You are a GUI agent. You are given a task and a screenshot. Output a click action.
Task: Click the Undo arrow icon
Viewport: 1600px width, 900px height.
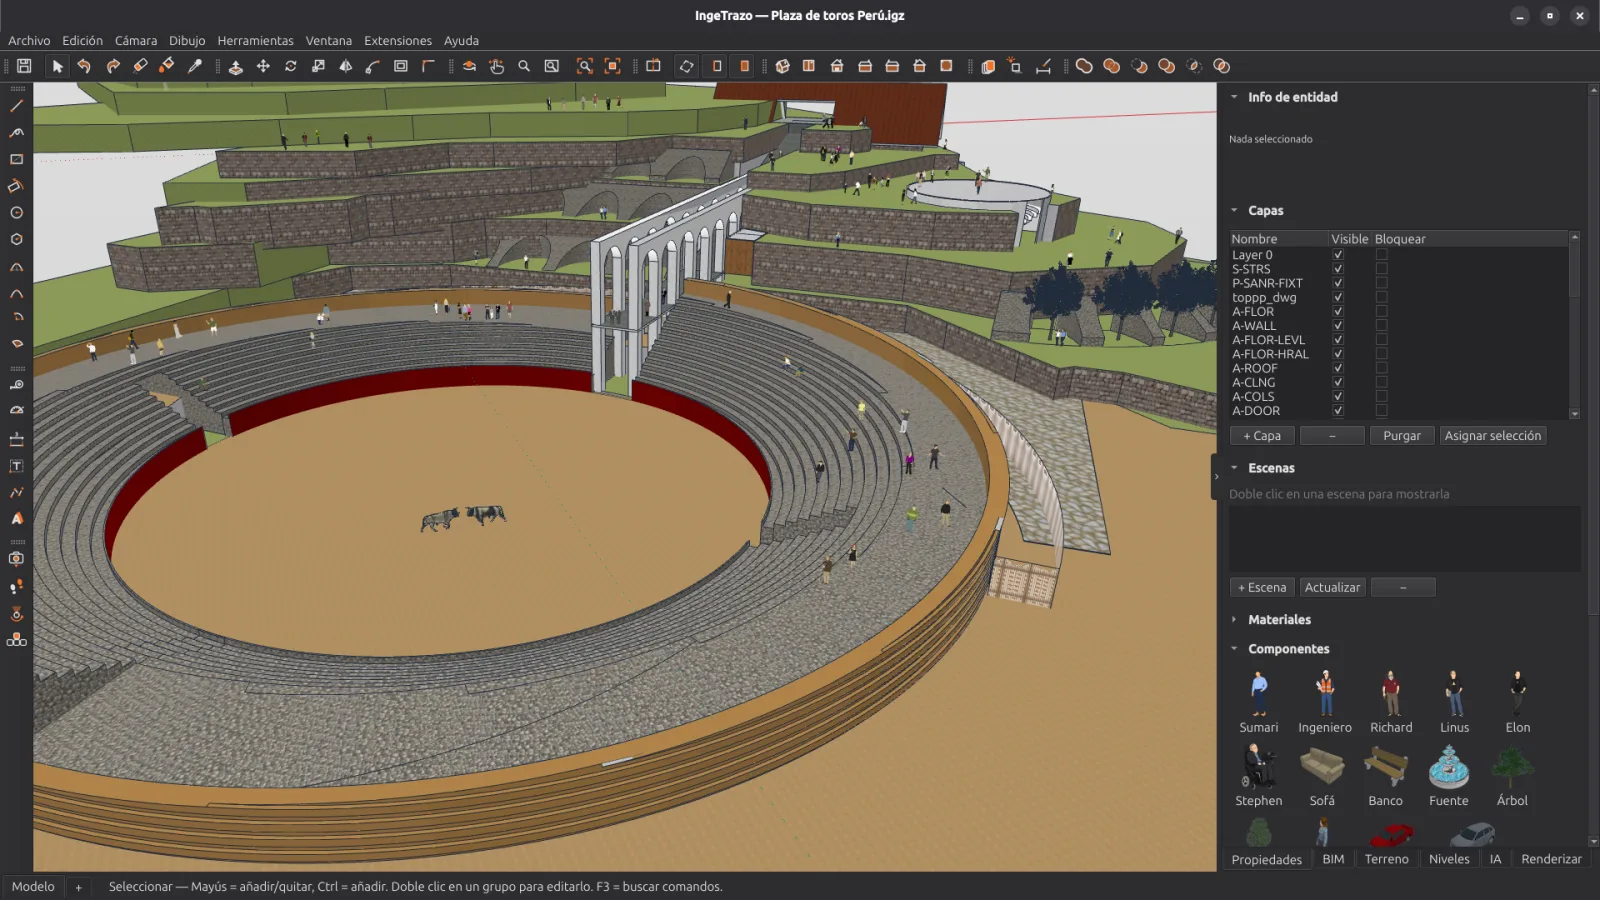(84, 66)
